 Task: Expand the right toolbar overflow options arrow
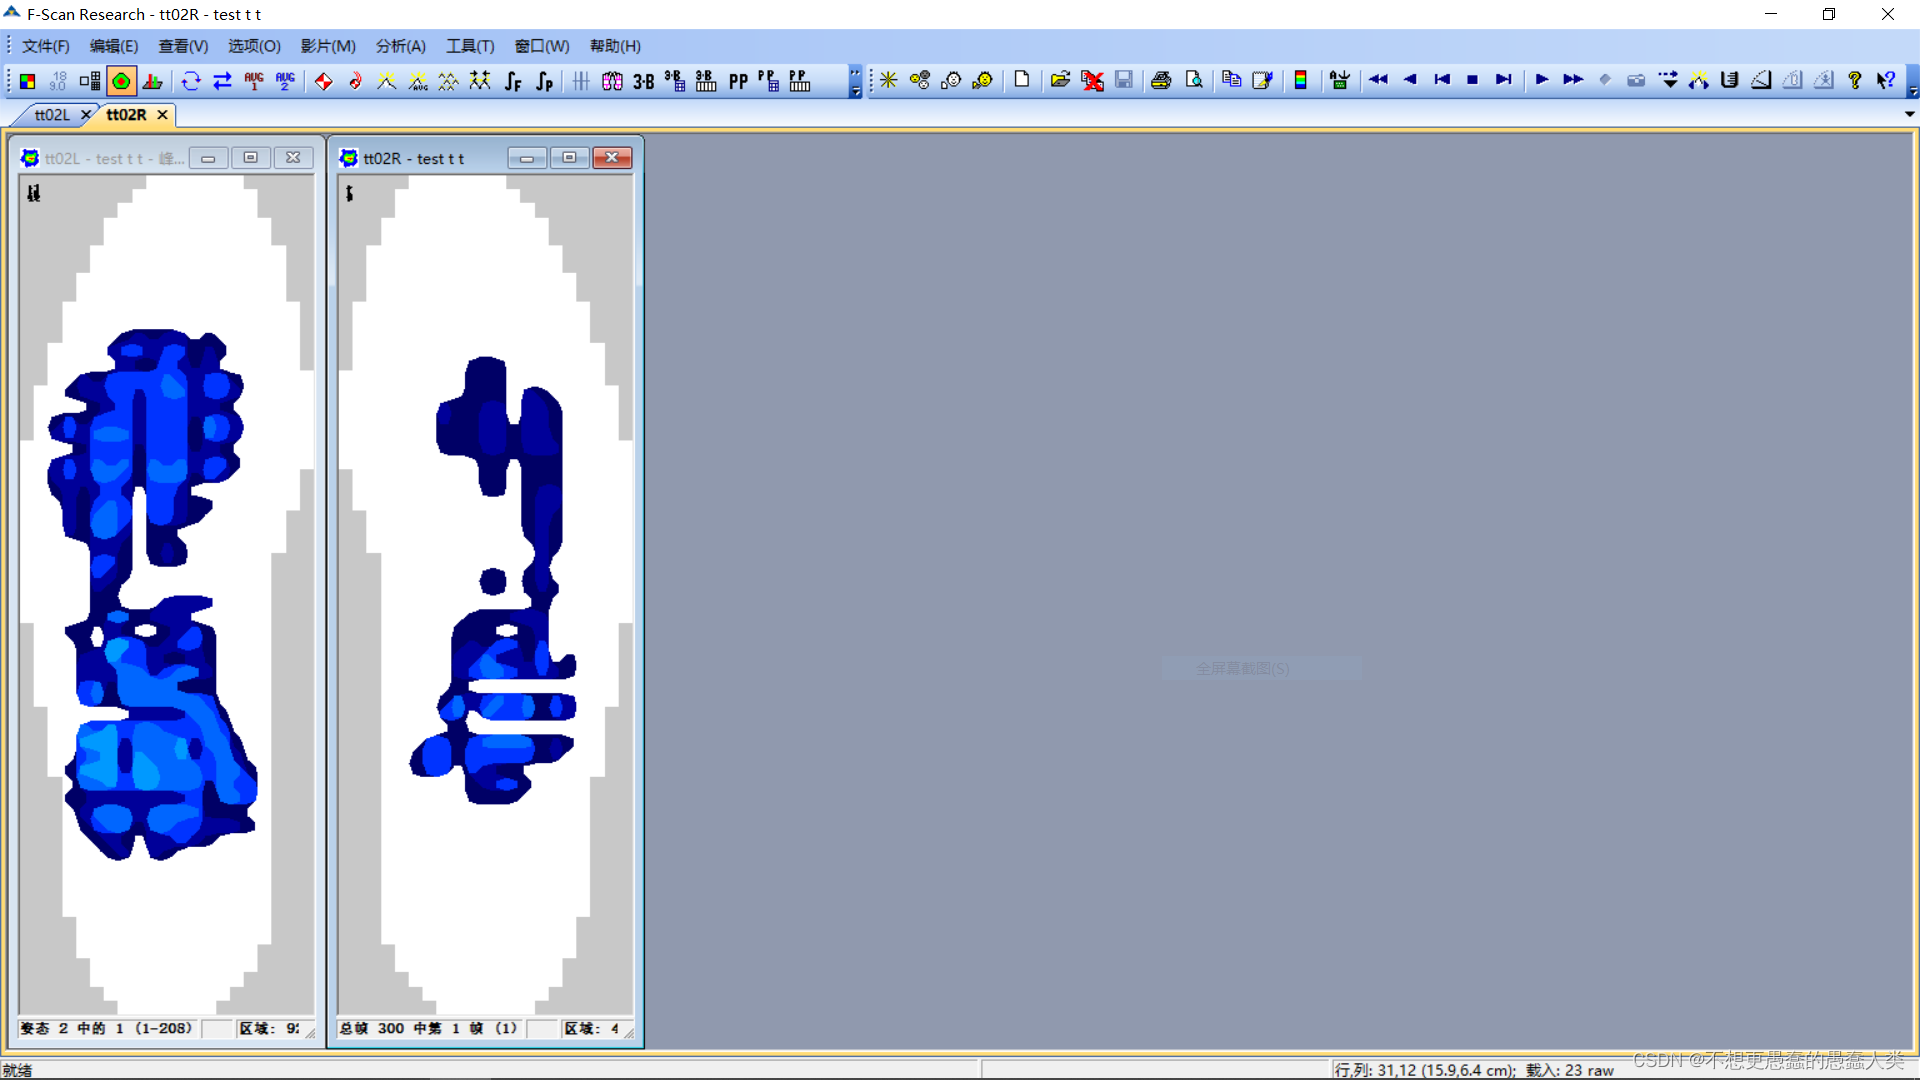(1912, 90)
